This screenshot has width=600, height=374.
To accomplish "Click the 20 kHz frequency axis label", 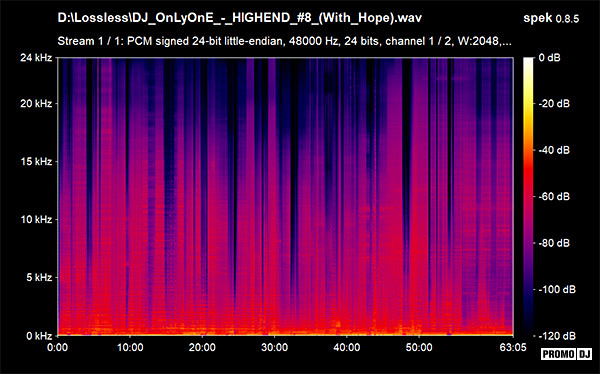I will pyautogui.click(x=36, y=104).
